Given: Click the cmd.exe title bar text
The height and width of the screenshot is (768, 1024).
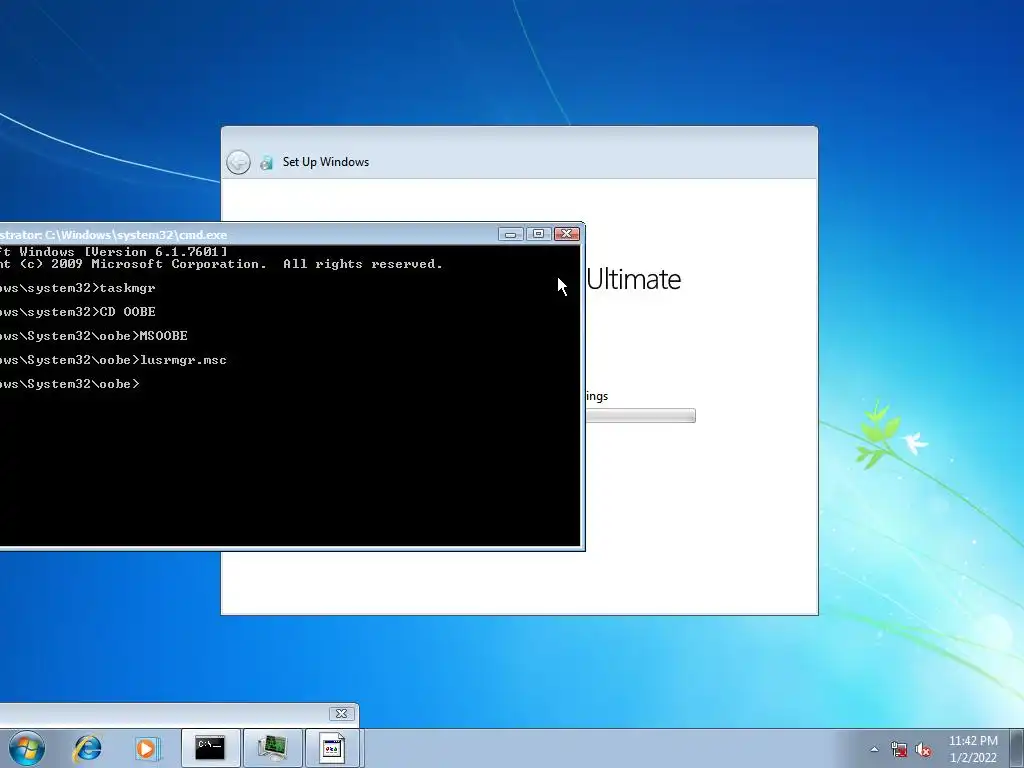Looking at the screenshot, I should pos(114,234).
